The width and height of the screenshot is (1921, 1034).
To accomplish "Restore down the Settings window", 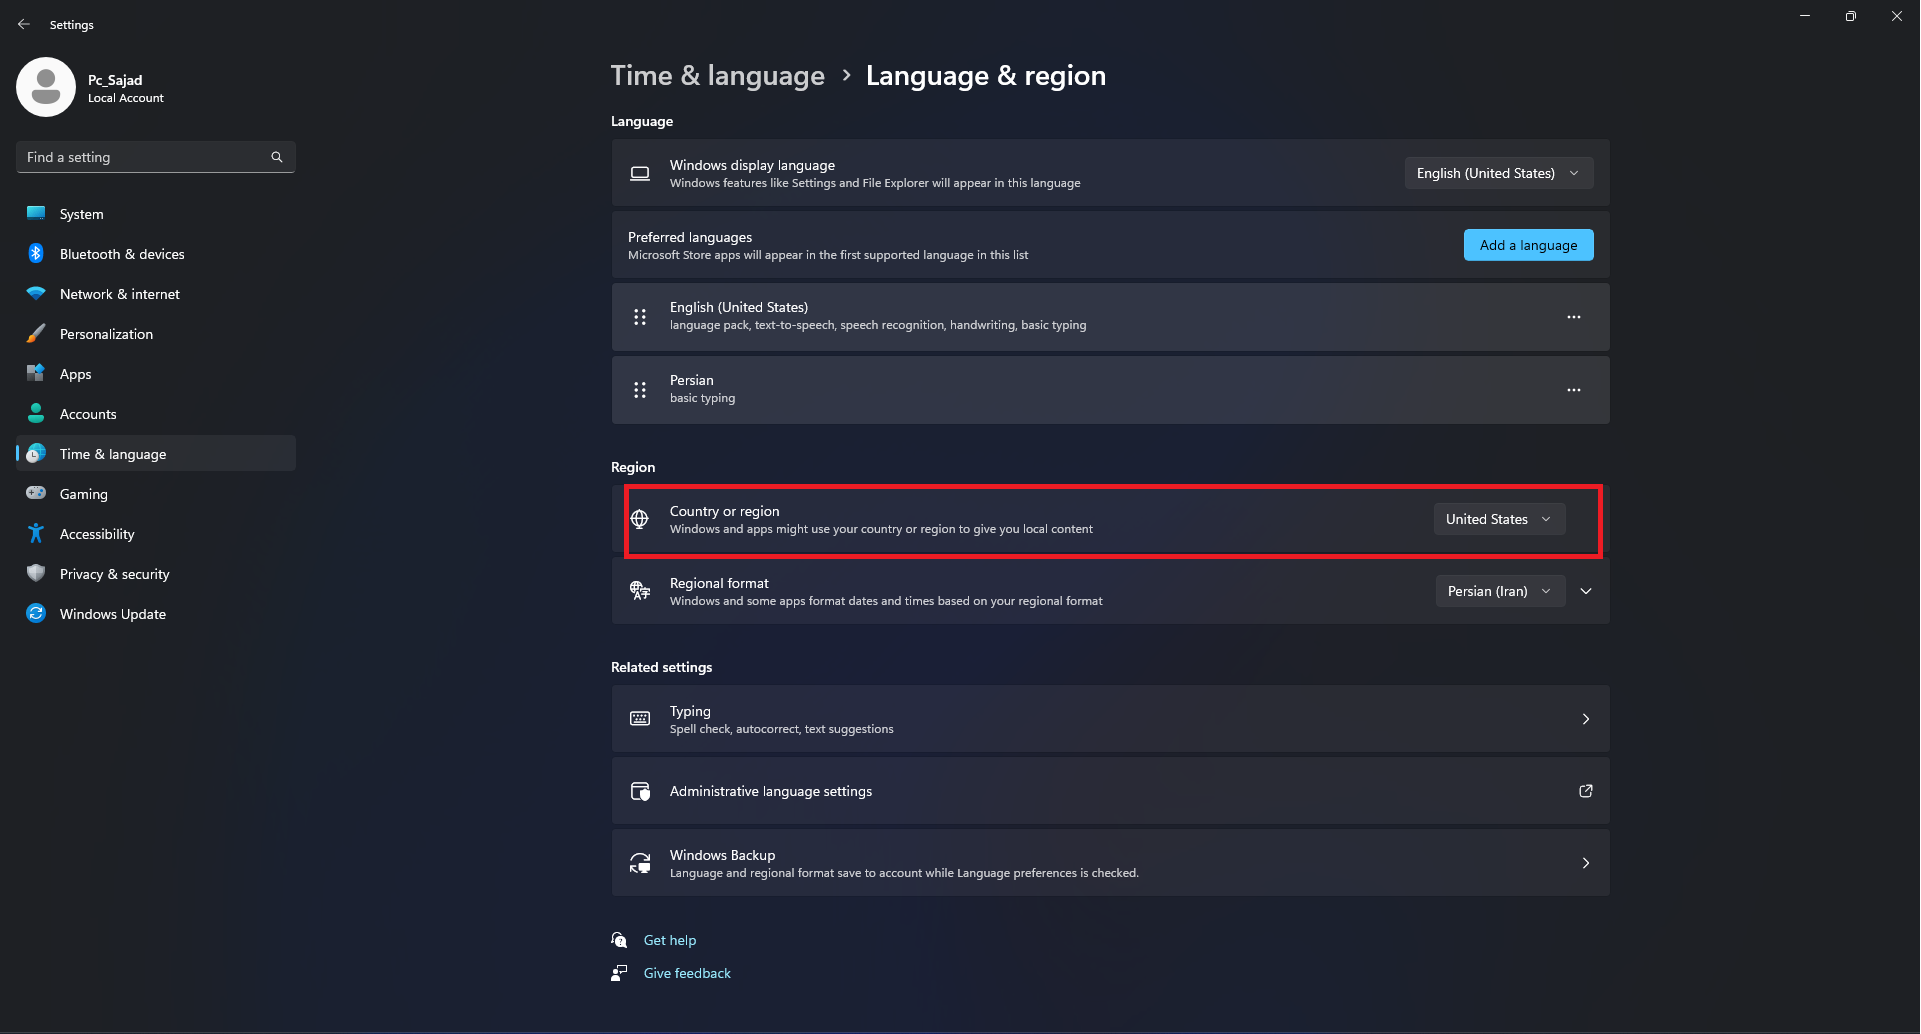I will tap(1851, 16).
